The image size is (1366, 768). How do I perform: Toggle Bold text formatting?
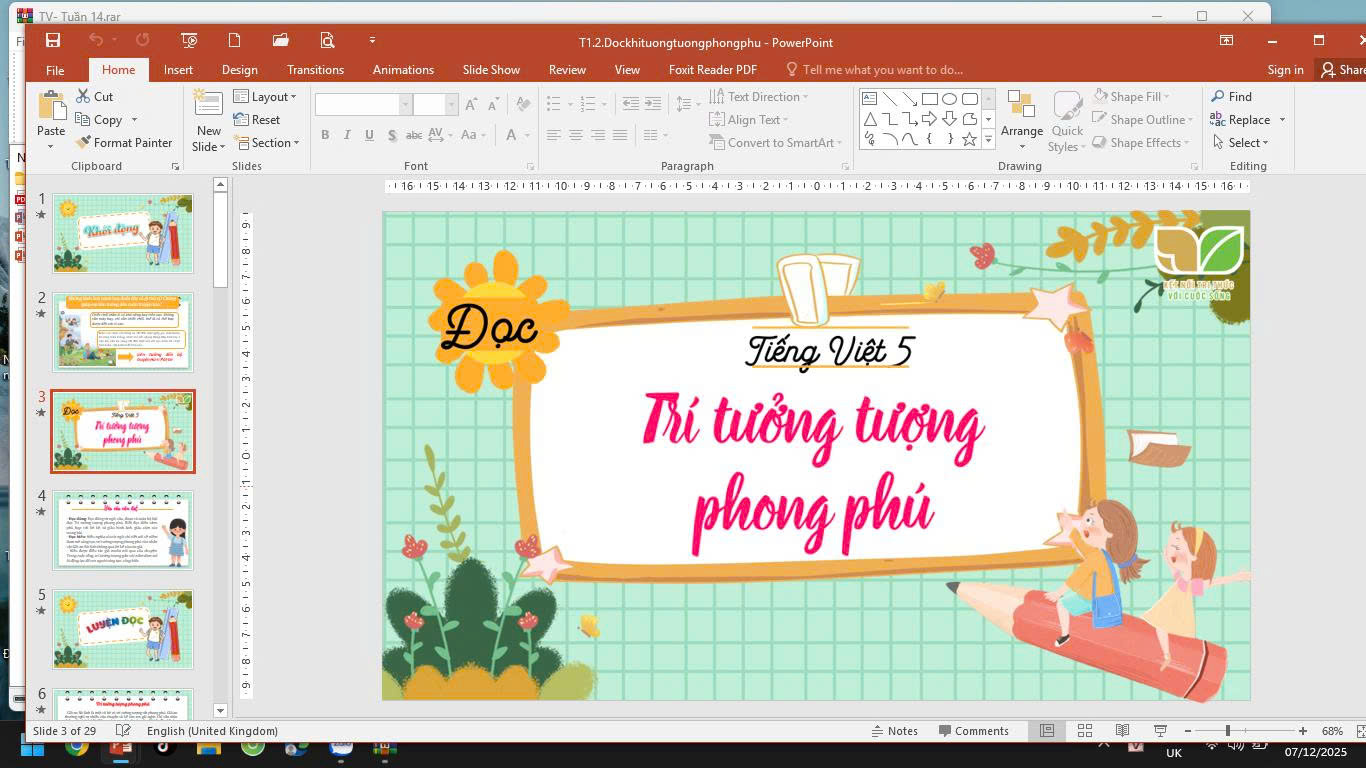click(x=325, y=135)
